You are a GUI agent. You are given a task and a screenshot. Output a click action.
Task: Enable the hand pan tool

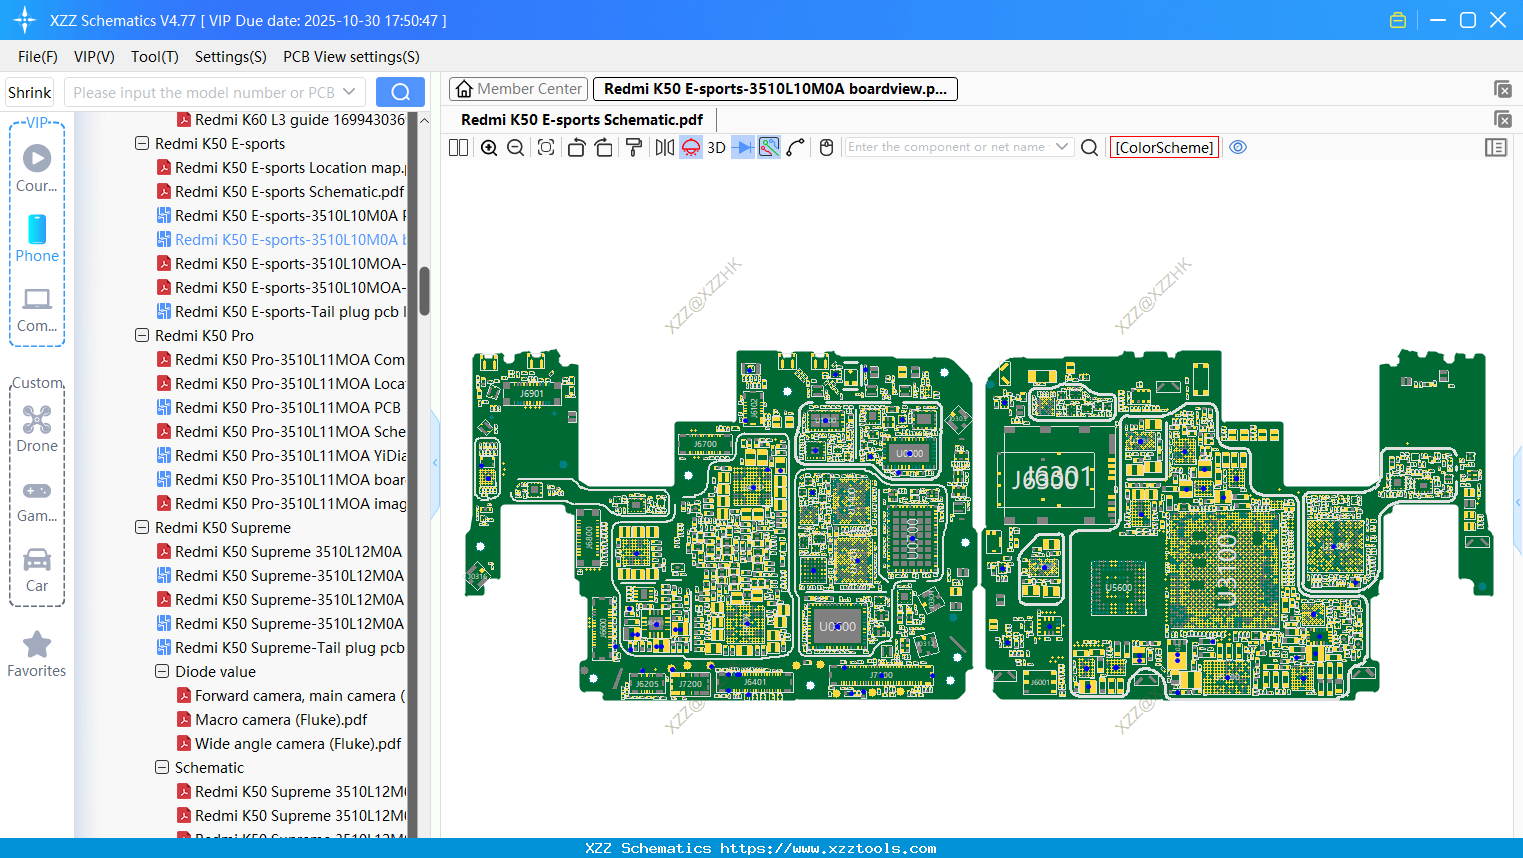point(826,146)
